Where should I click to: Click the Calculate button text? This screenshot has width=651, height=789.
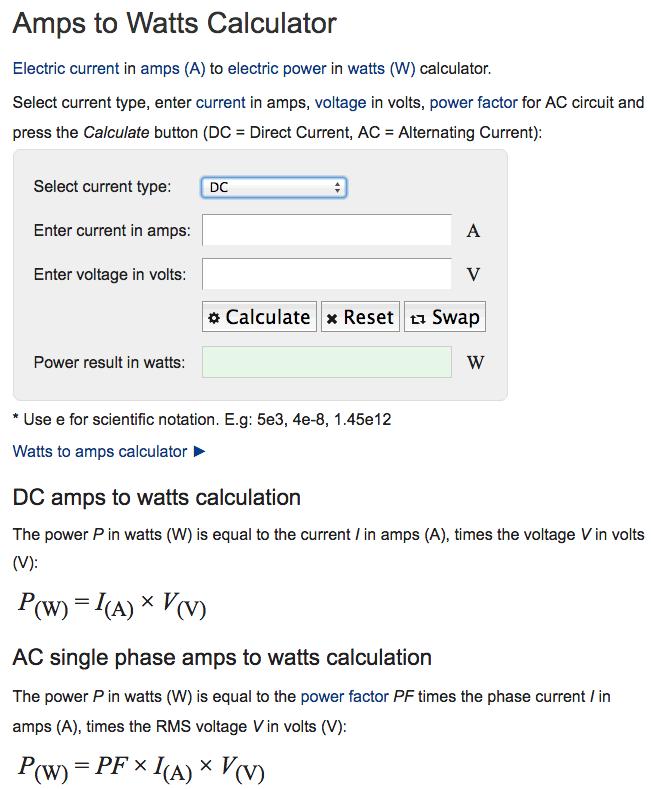[268, 318]
